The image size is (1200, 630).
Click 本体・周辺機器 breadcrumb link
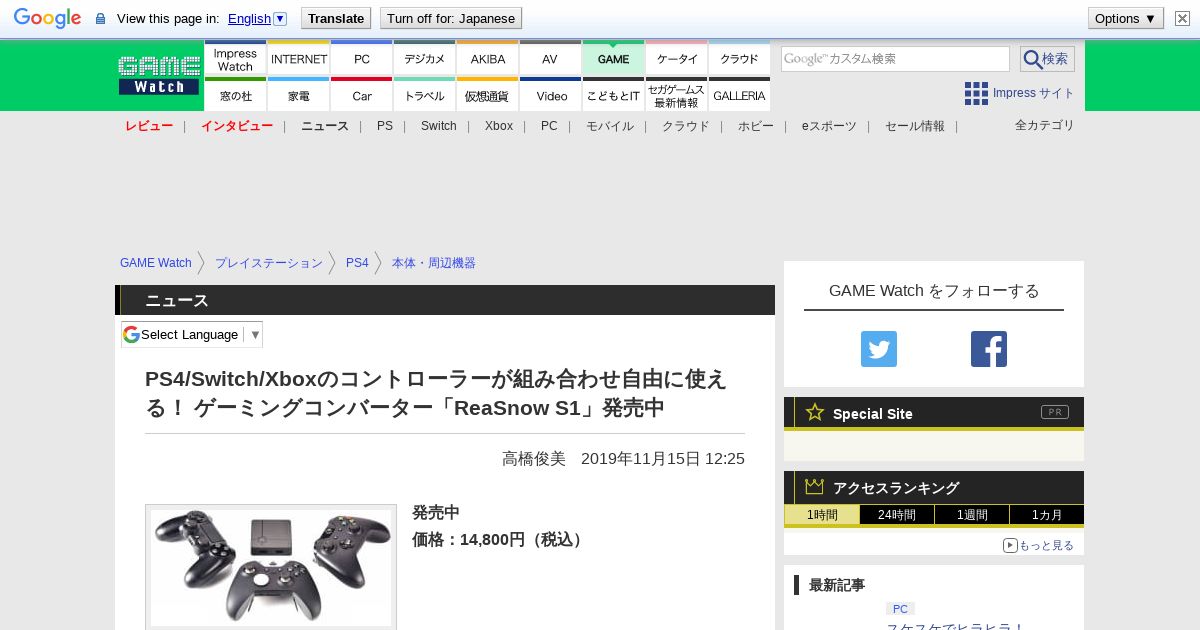[x=434, y=263]
